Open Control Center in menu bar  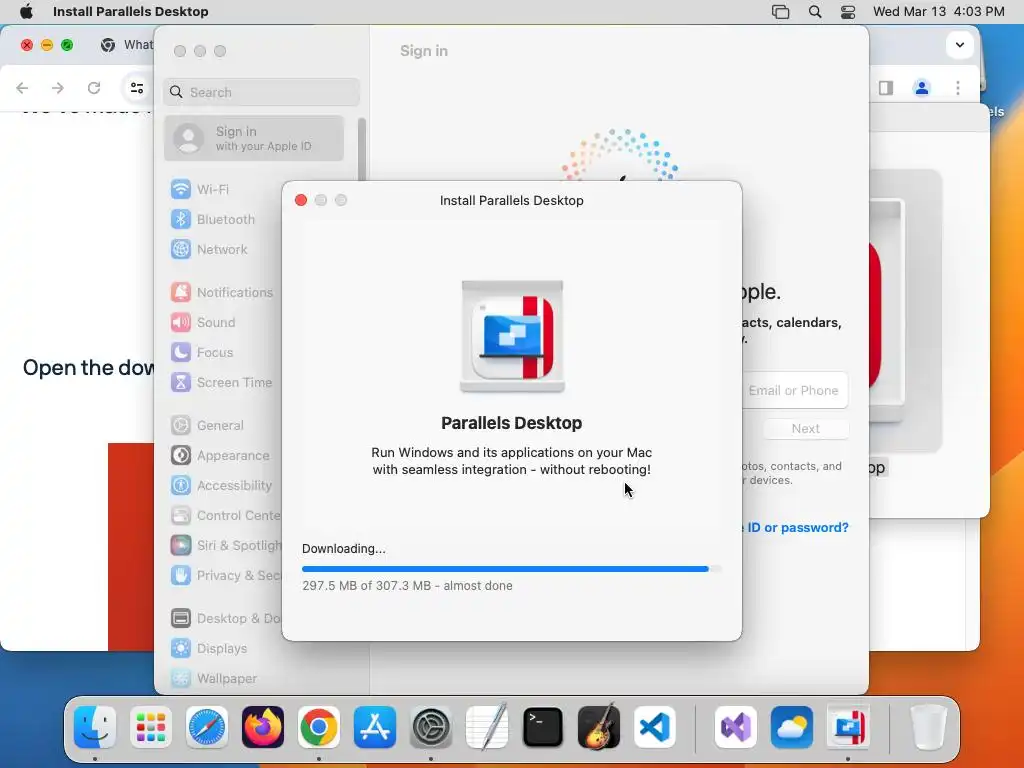pos(848,12)
